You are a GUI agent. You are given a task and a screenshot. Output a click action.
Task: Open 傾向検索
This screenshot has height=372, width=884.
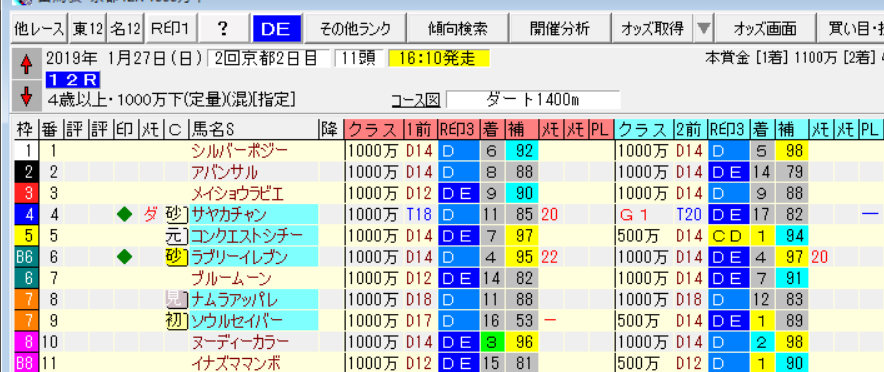[x=457, y=28]
